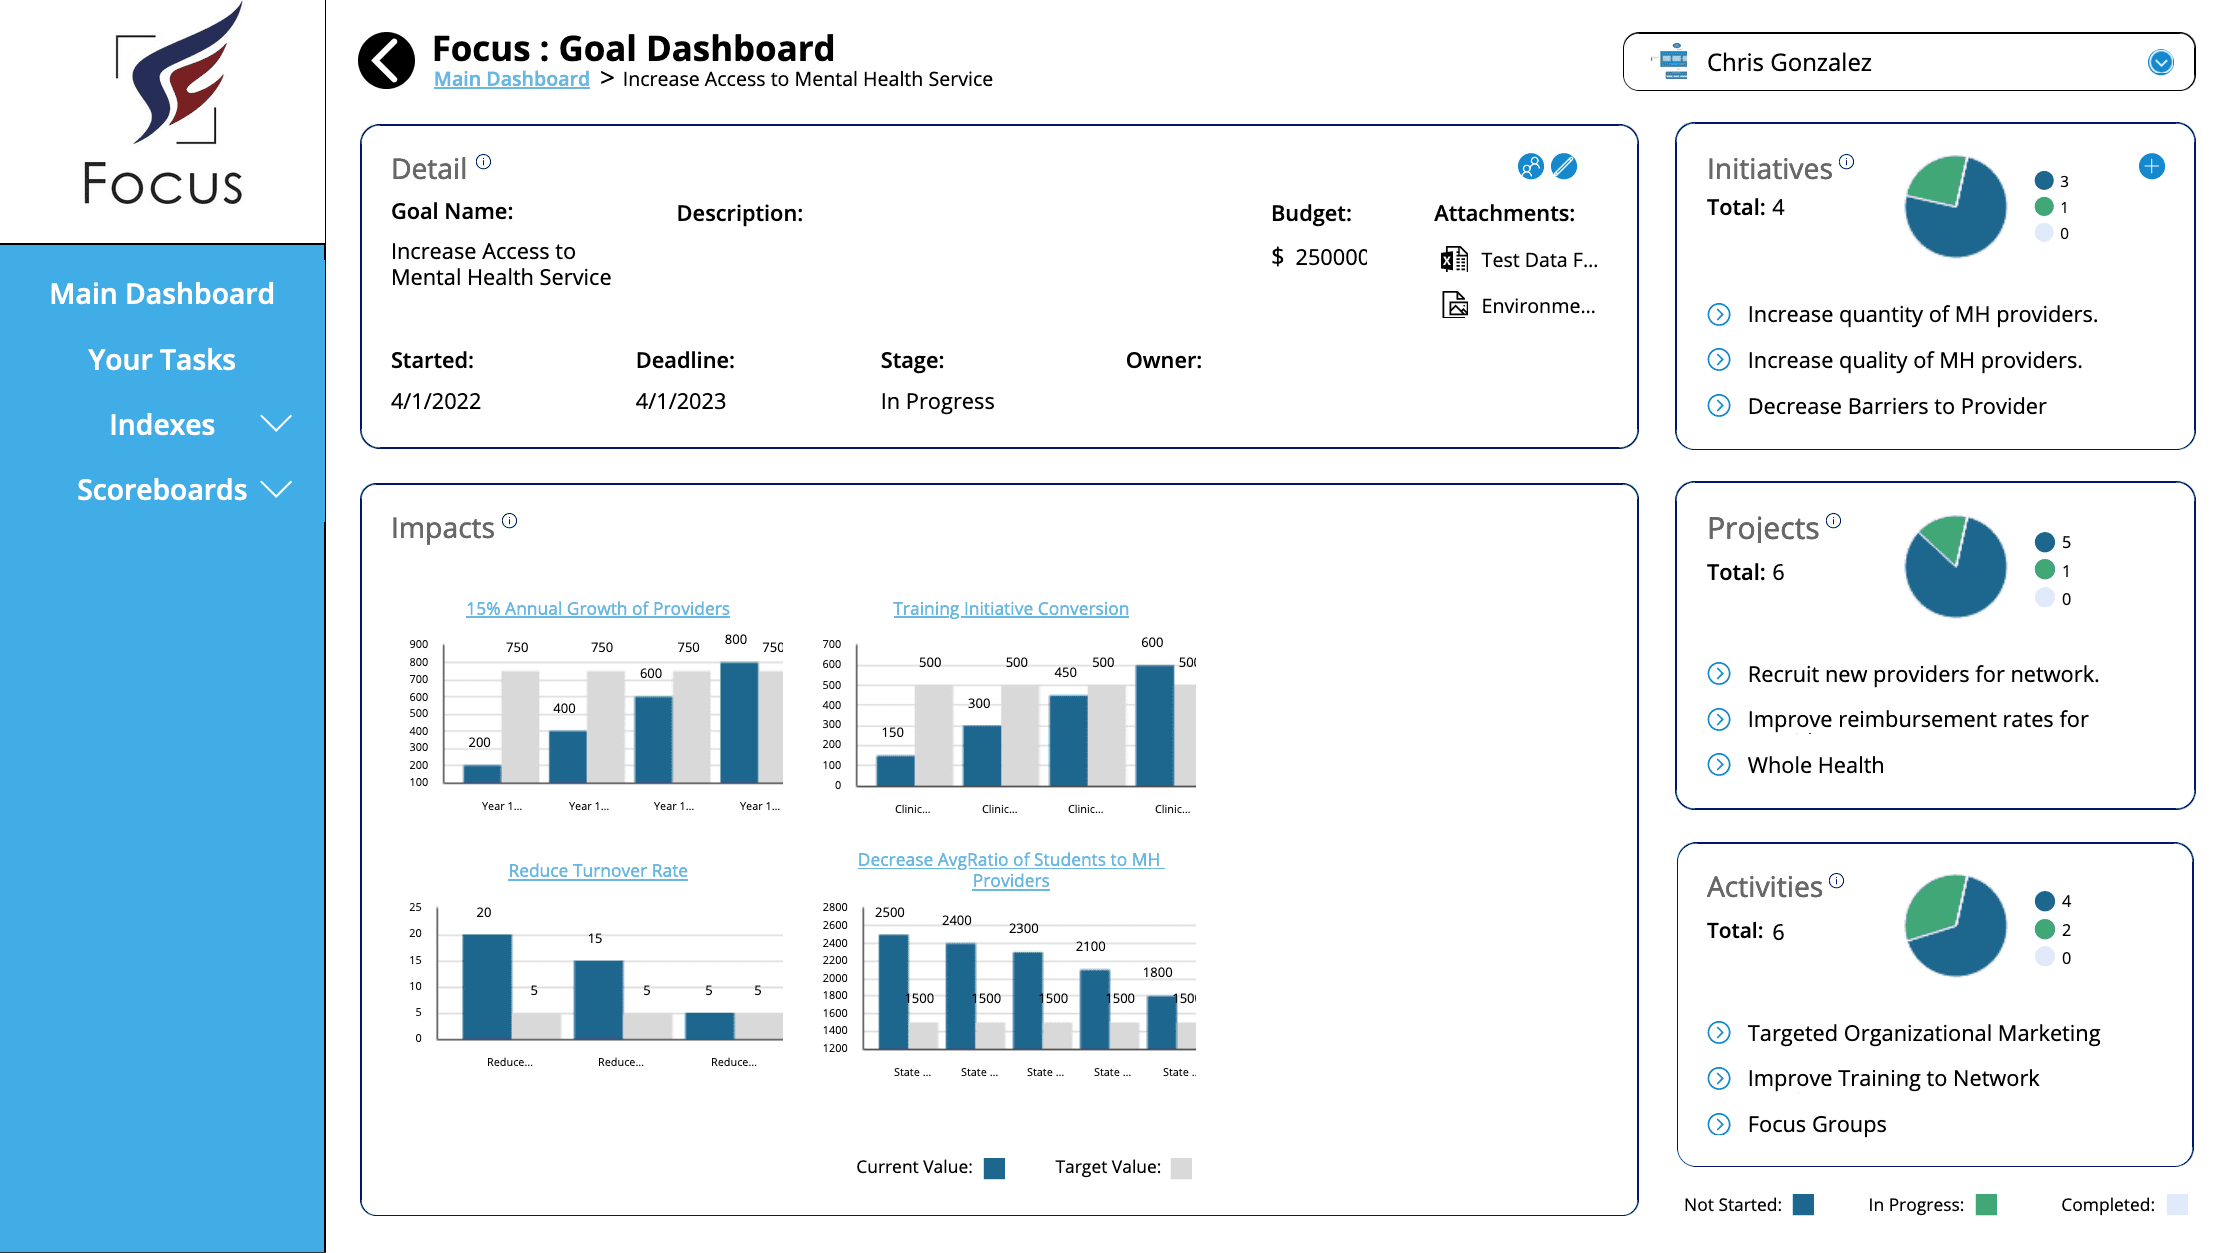
Task: Click Chris Gonzalez's profile avatar icon
Action: [1670, 61]
